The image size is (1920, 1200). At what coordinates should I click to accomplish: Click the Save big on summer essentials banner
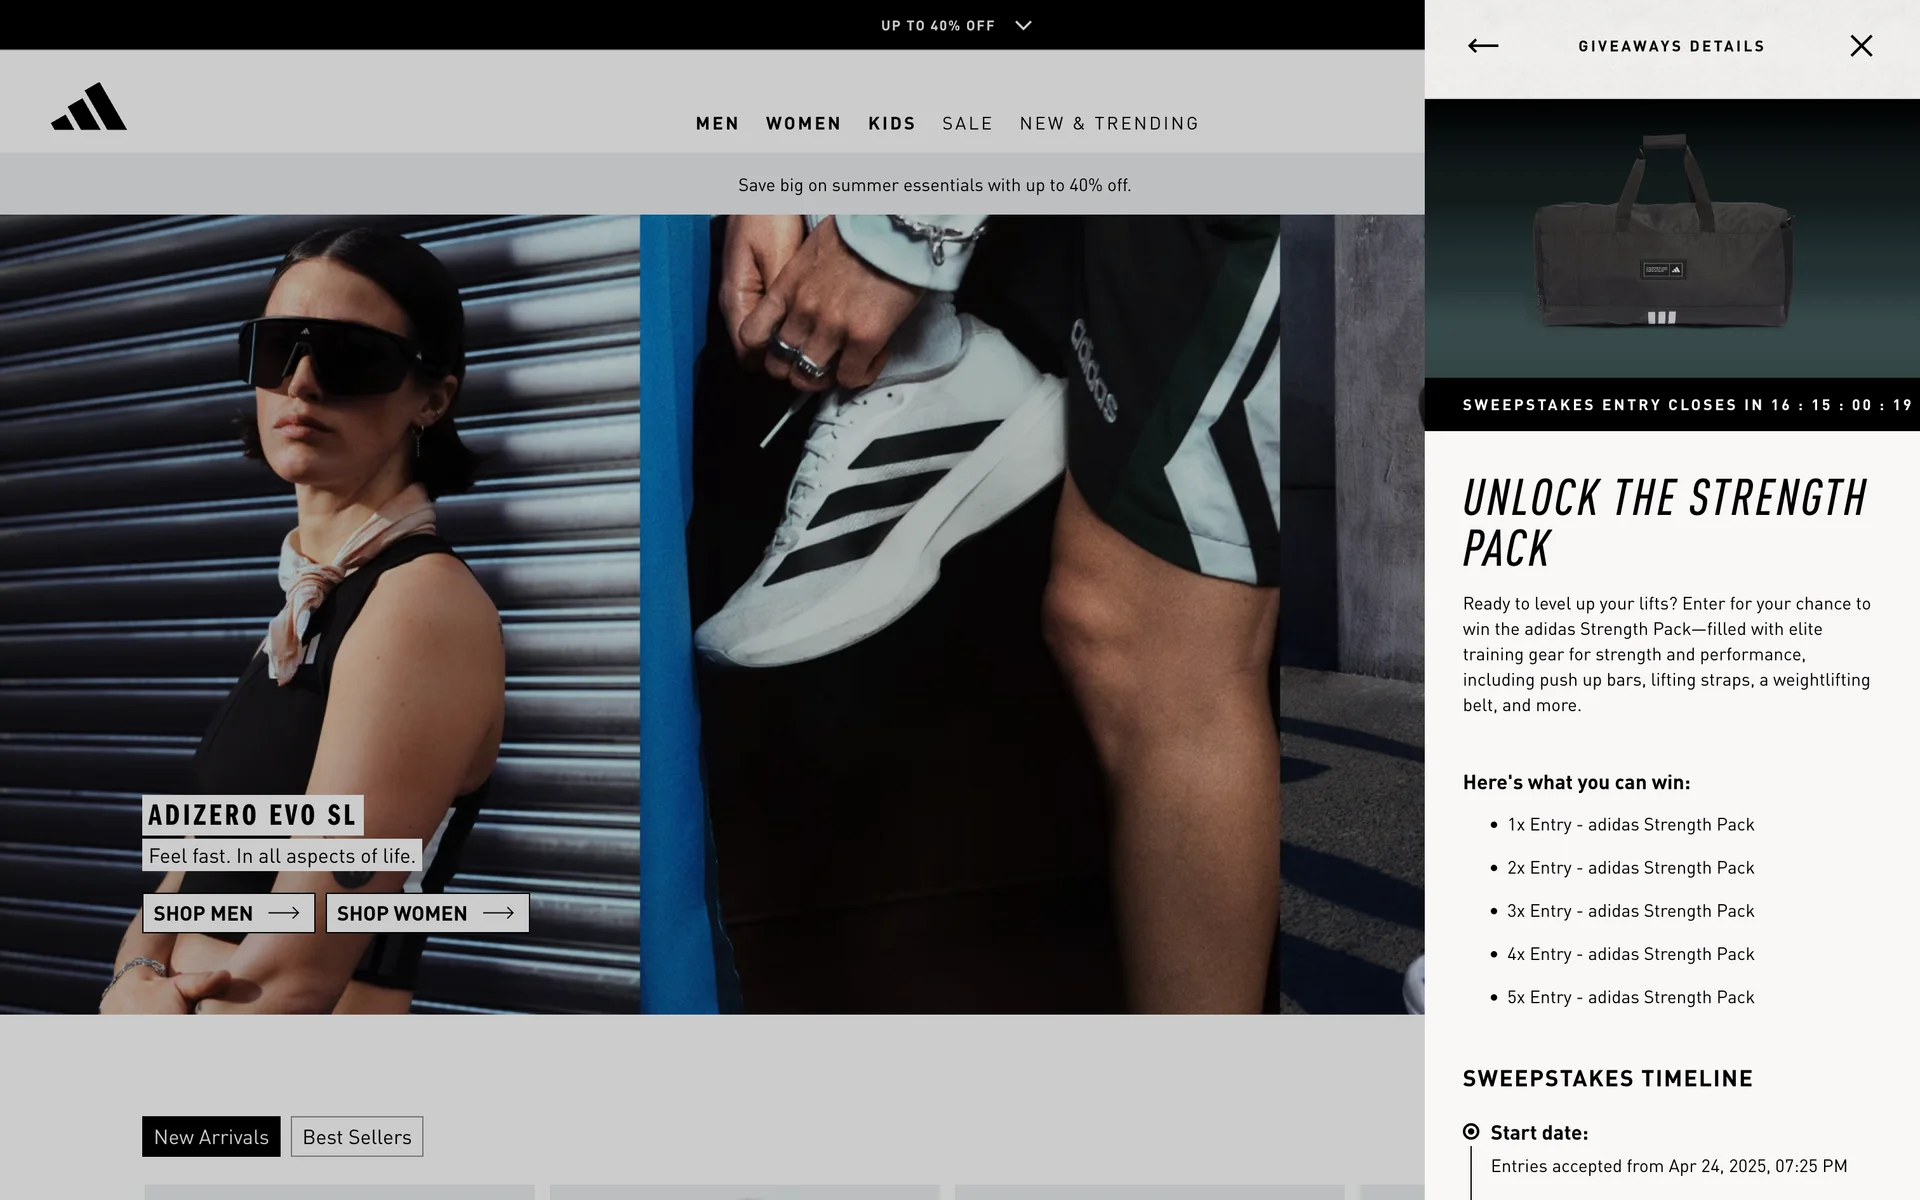934,185
